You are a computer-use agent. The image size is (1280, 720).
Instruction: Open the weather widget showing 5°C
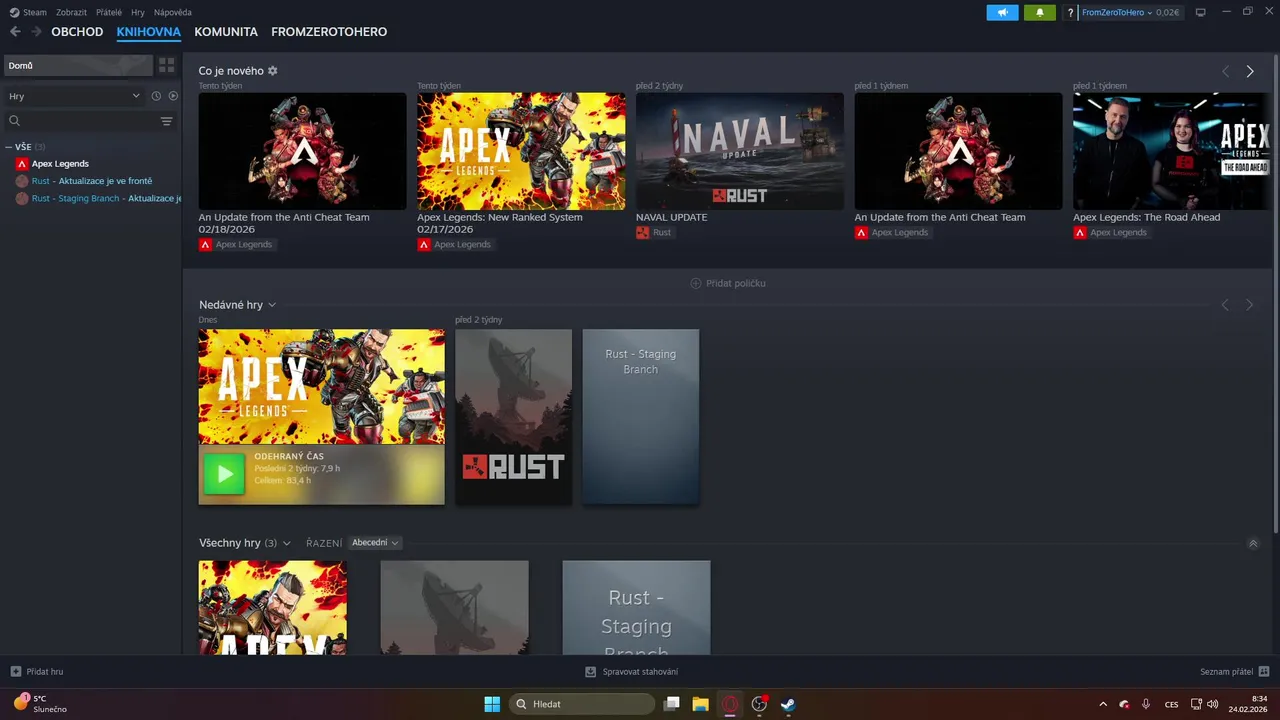click(x=40, y=704)
